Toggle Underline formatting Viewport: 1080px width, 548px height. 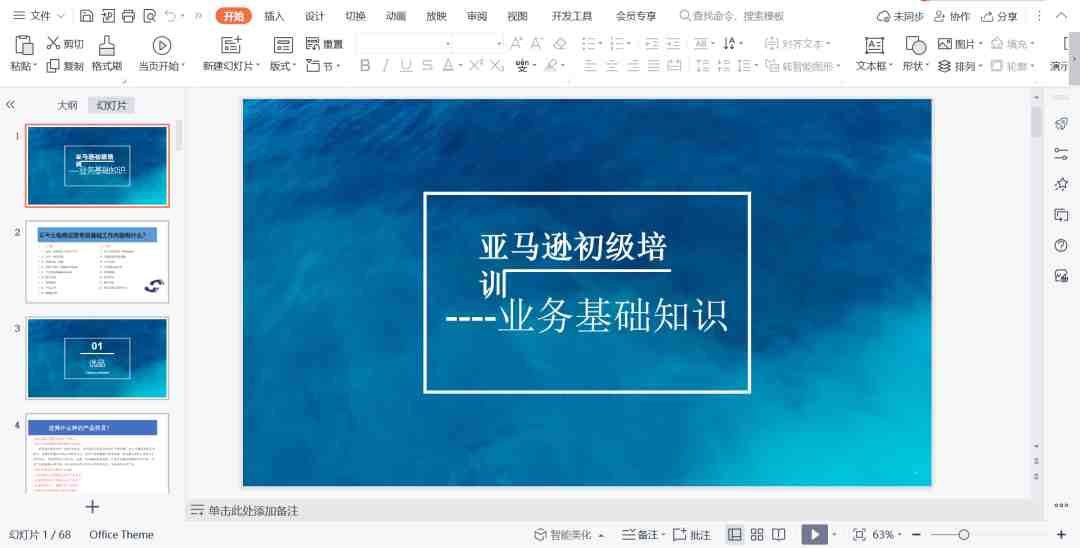[406, 65]
